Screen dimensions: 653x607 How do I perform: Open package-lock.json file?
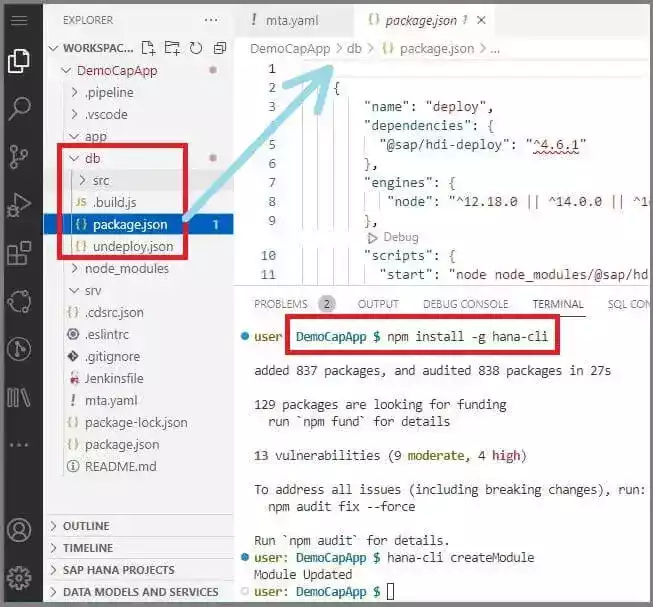click(136, 423)
